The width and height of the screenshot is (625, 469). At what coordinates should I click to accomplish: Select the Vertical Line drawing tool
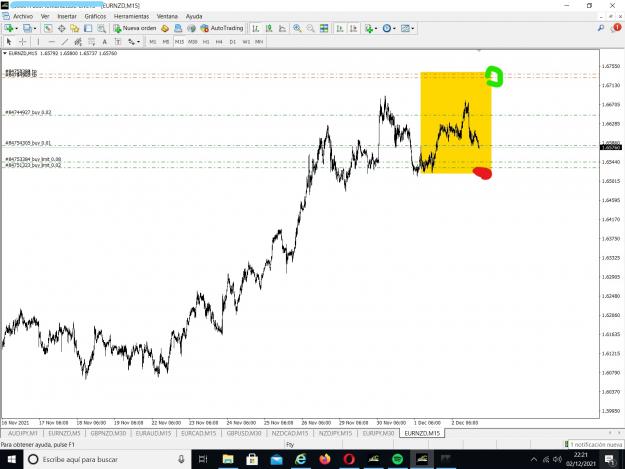coord(38,41)
